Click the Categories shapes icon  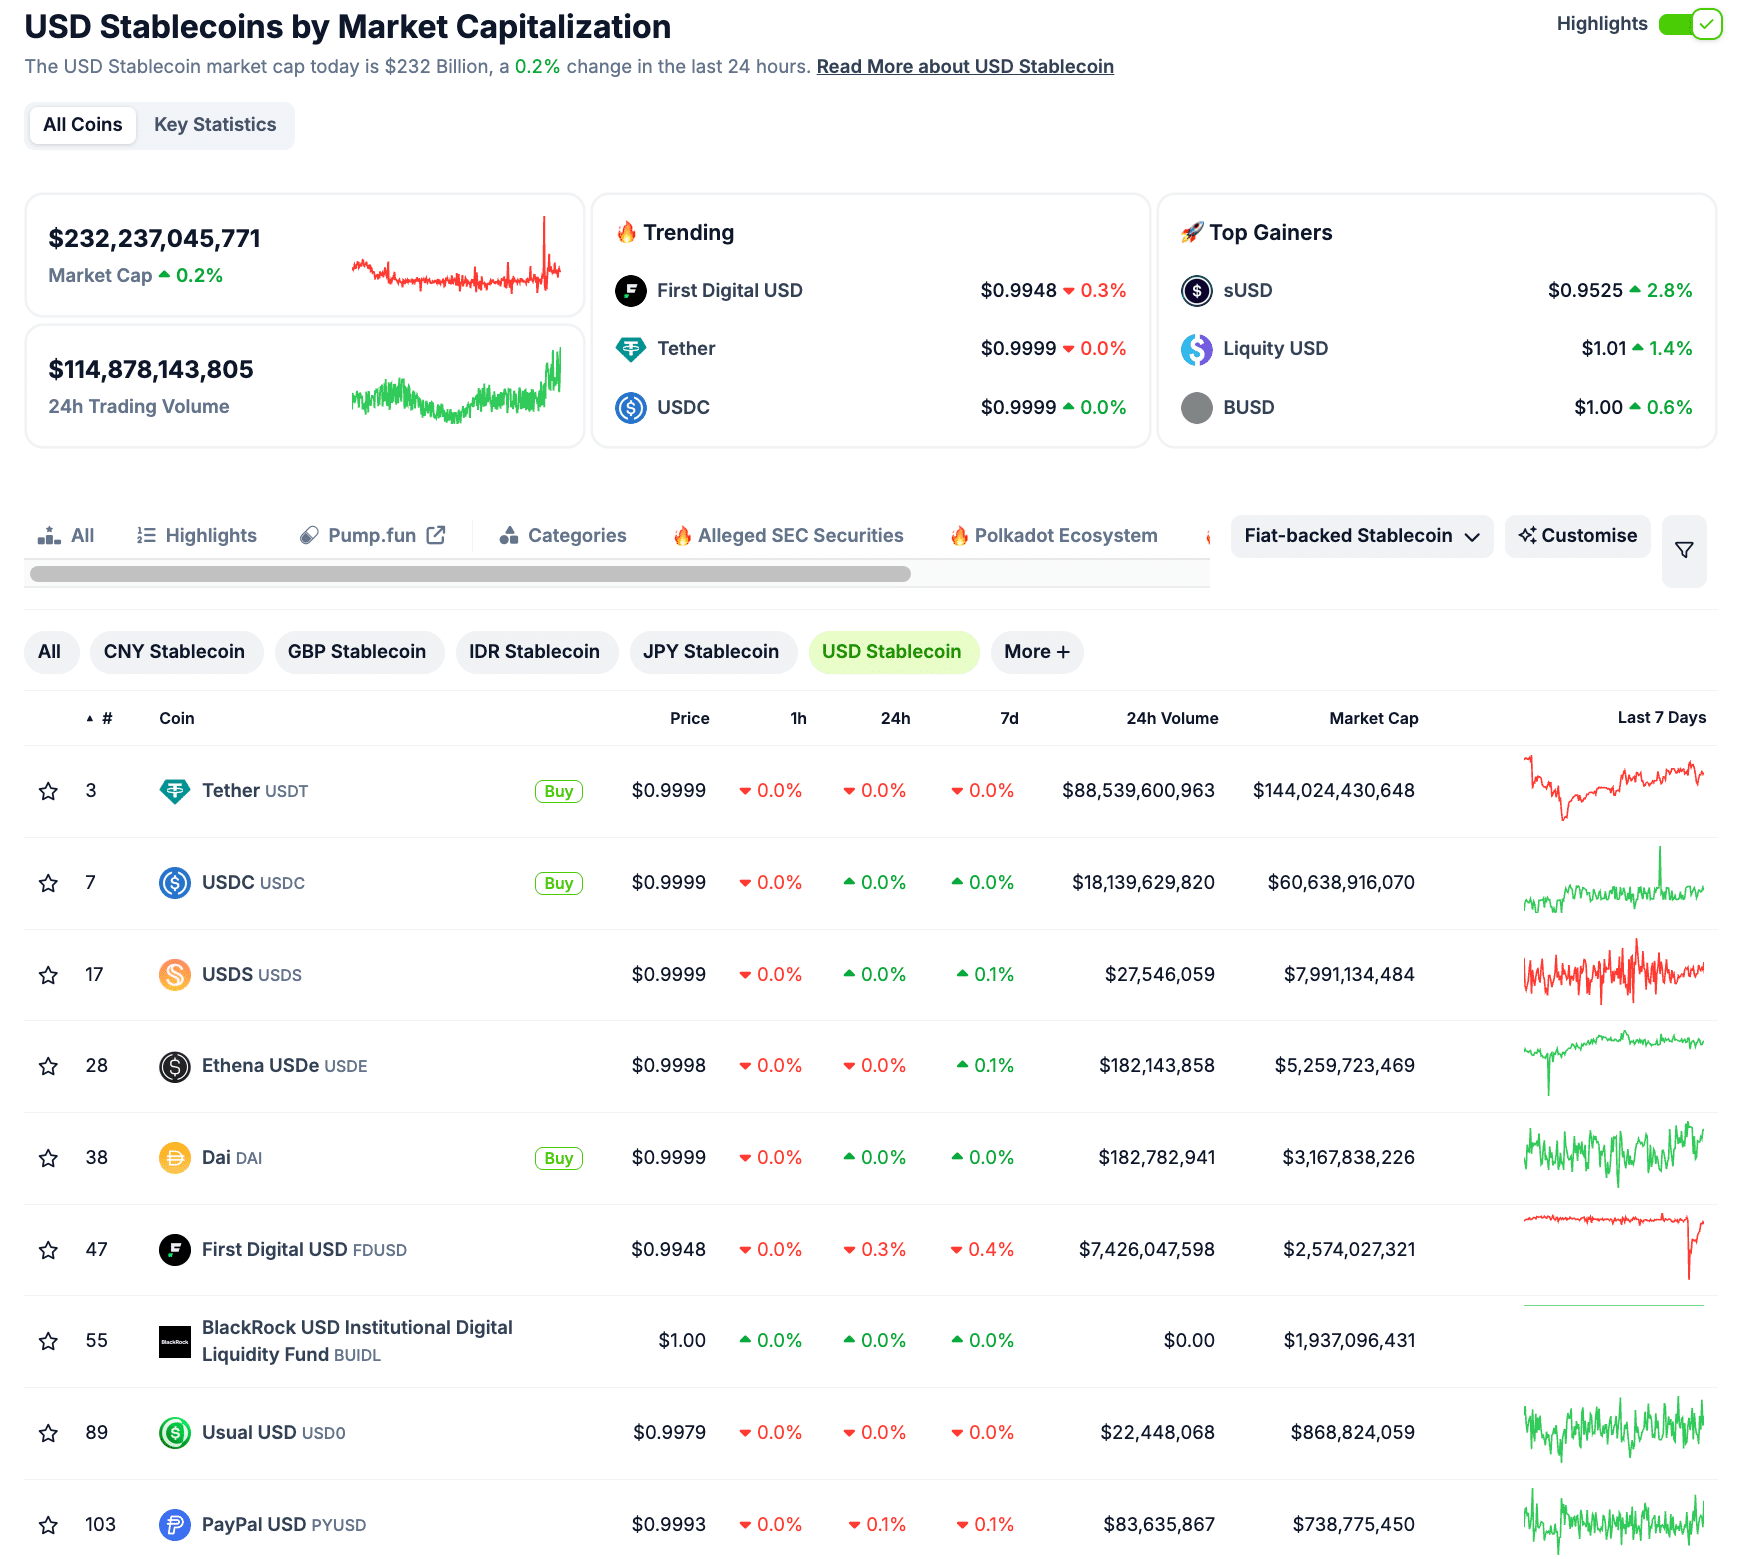tap(509, 536)
